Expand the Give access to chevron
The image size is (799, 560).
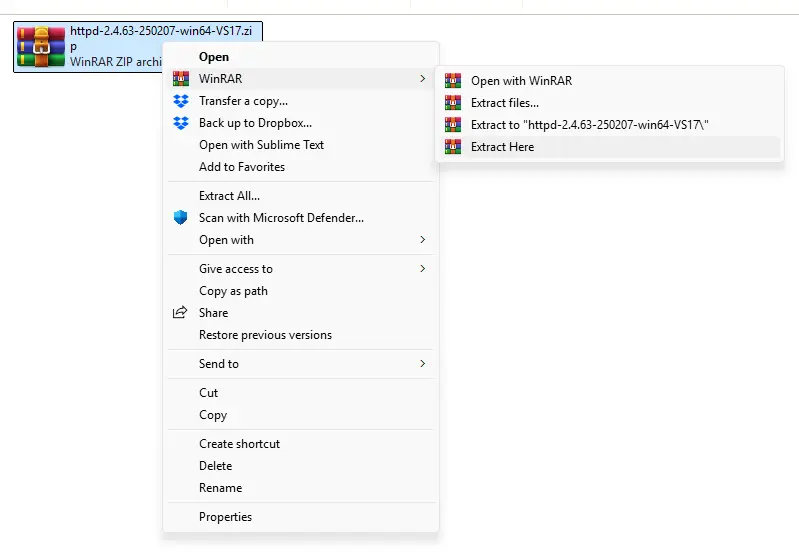tap(422, 269)
